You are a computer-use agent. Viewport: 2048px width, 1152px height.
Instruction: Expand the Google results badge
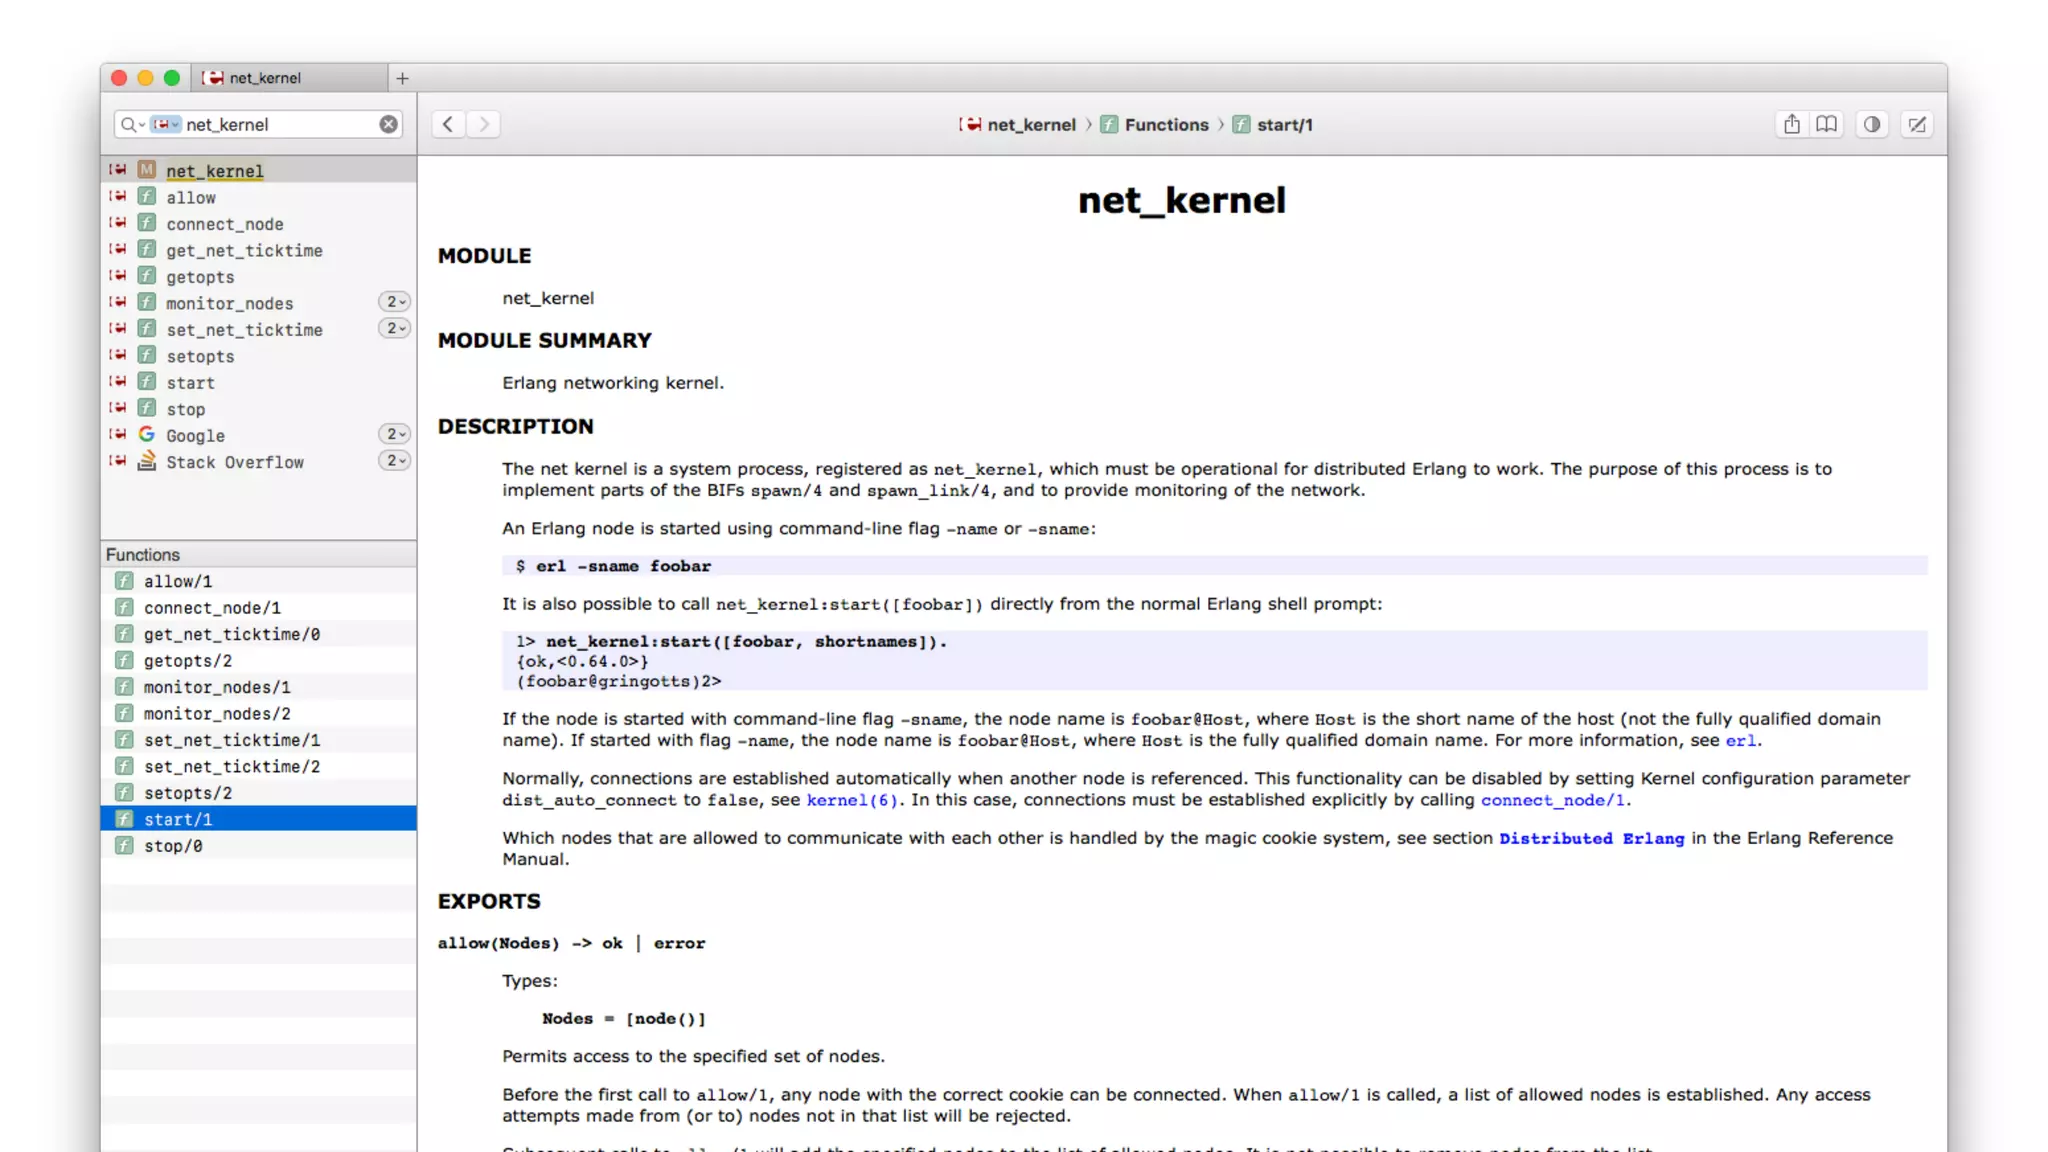pos(395,434)
